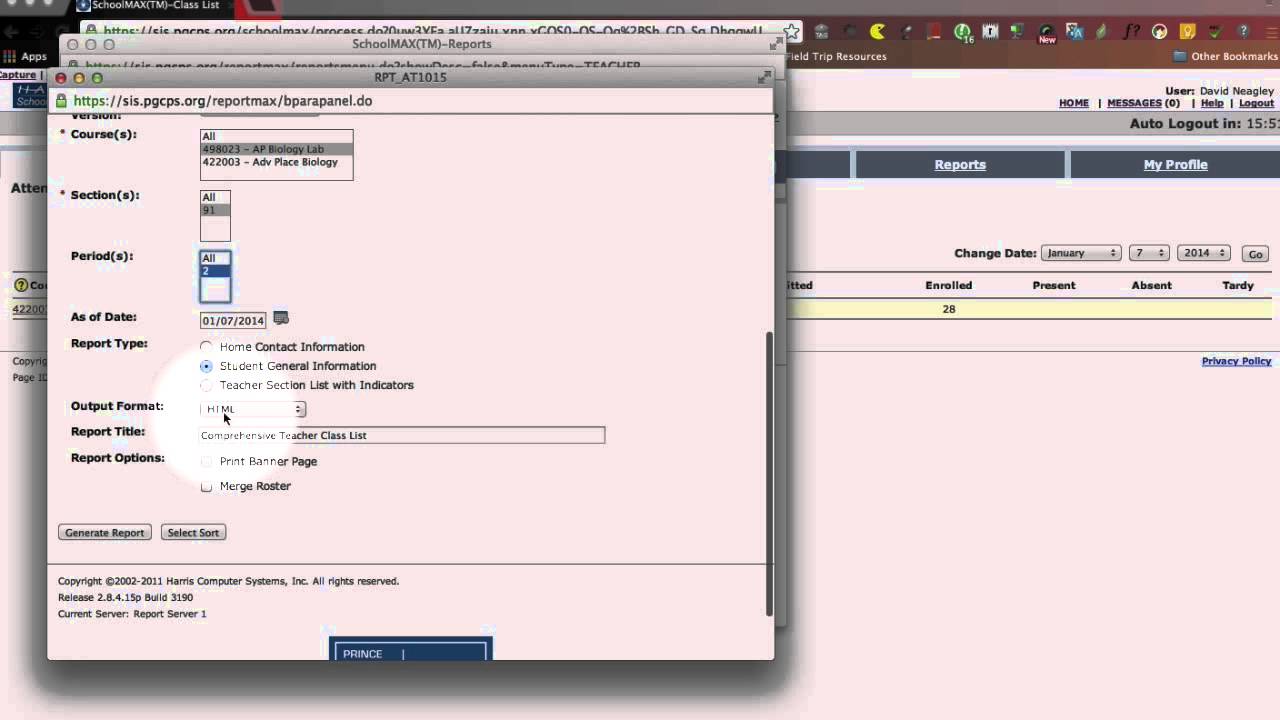Click the As of Date input field
This screenshot has width=1280, height=720.
click(x=233, y=320)
